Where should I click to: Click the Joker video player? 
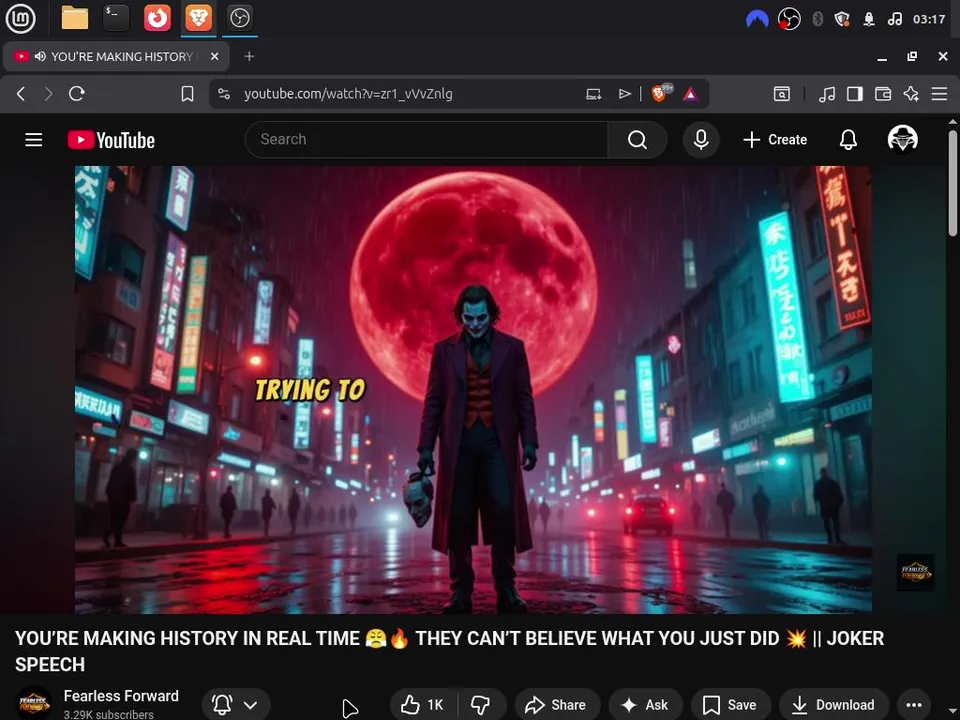pyautogui.click(x=473, y=389)
